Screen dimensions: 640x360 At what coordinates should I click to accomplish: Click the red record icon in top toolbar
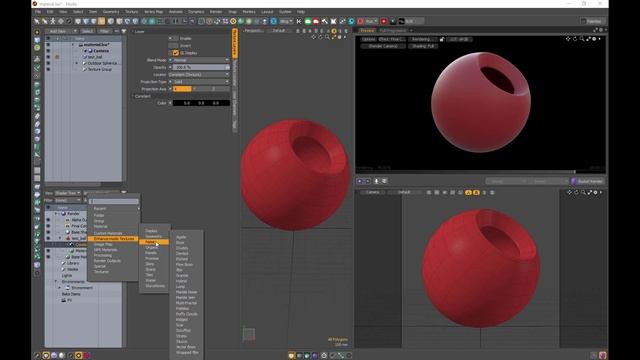tap(384, 21)
